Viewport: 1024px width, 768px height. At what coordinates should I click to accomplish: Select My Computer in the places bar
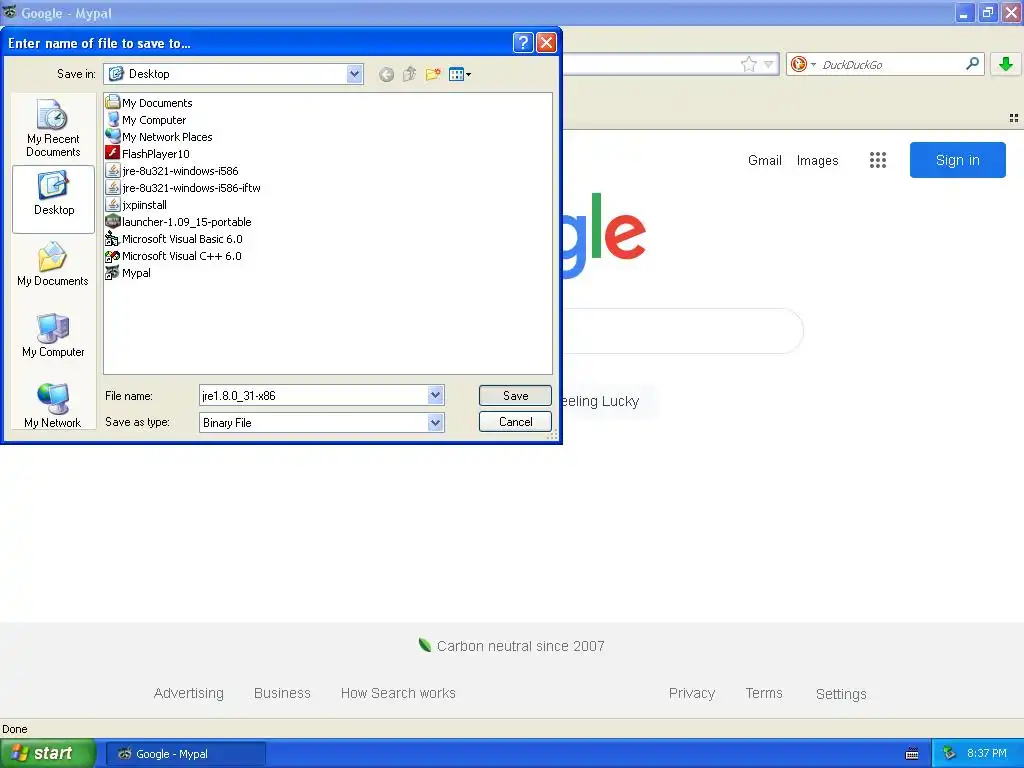[53, 334]
